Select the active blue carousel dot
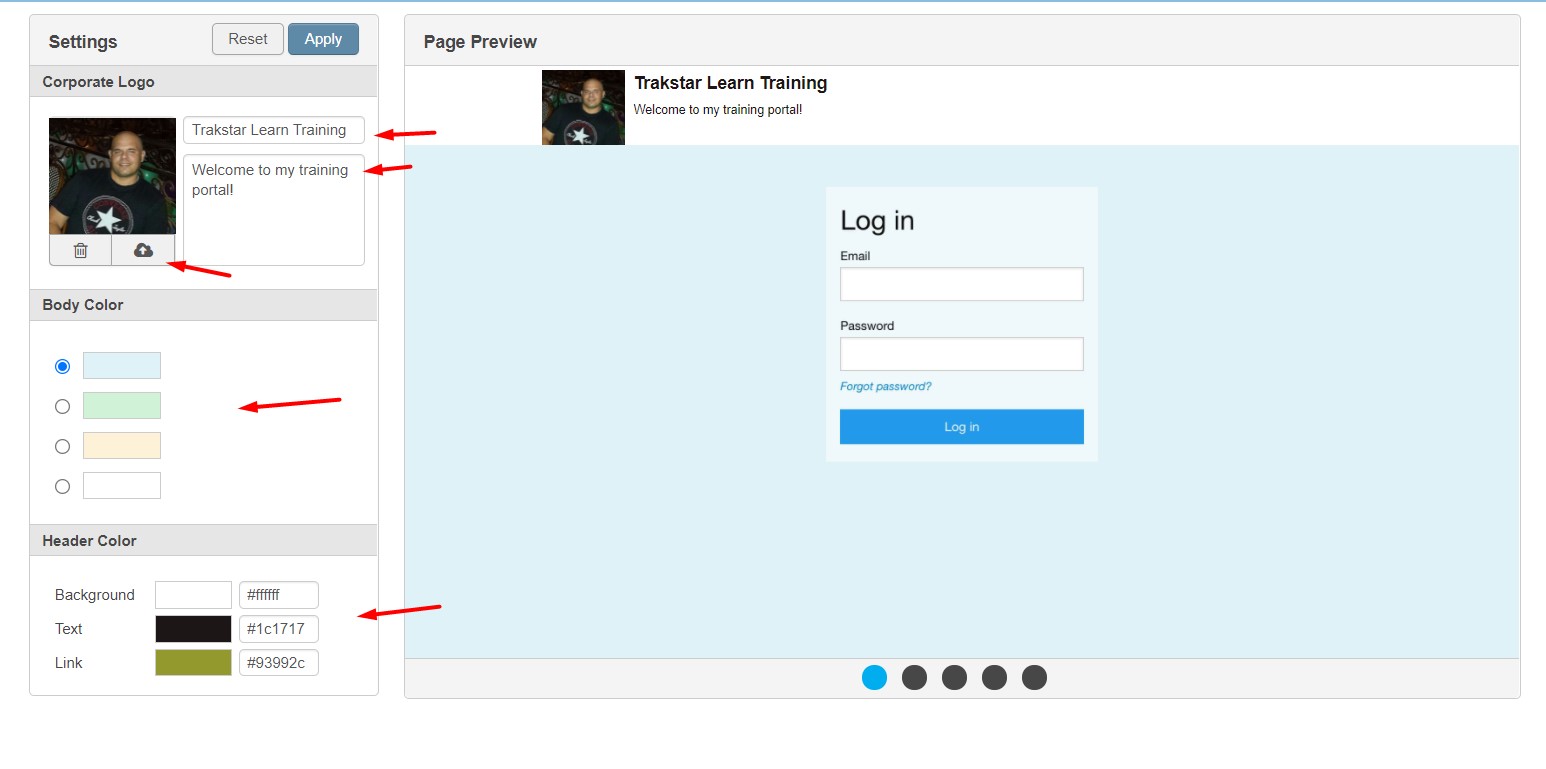The image size is (1546, 769). coord(874,677)
